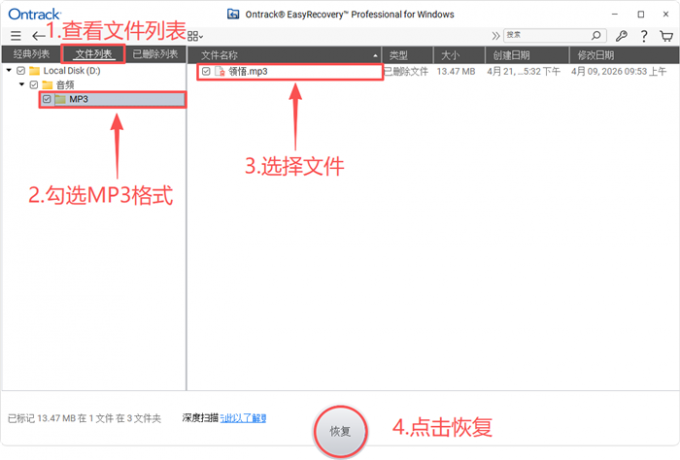Toggle the Local Disk (D:) checkbox
Image resolution: width=680 pixels, height=460 pixels.
pos(21,71)
